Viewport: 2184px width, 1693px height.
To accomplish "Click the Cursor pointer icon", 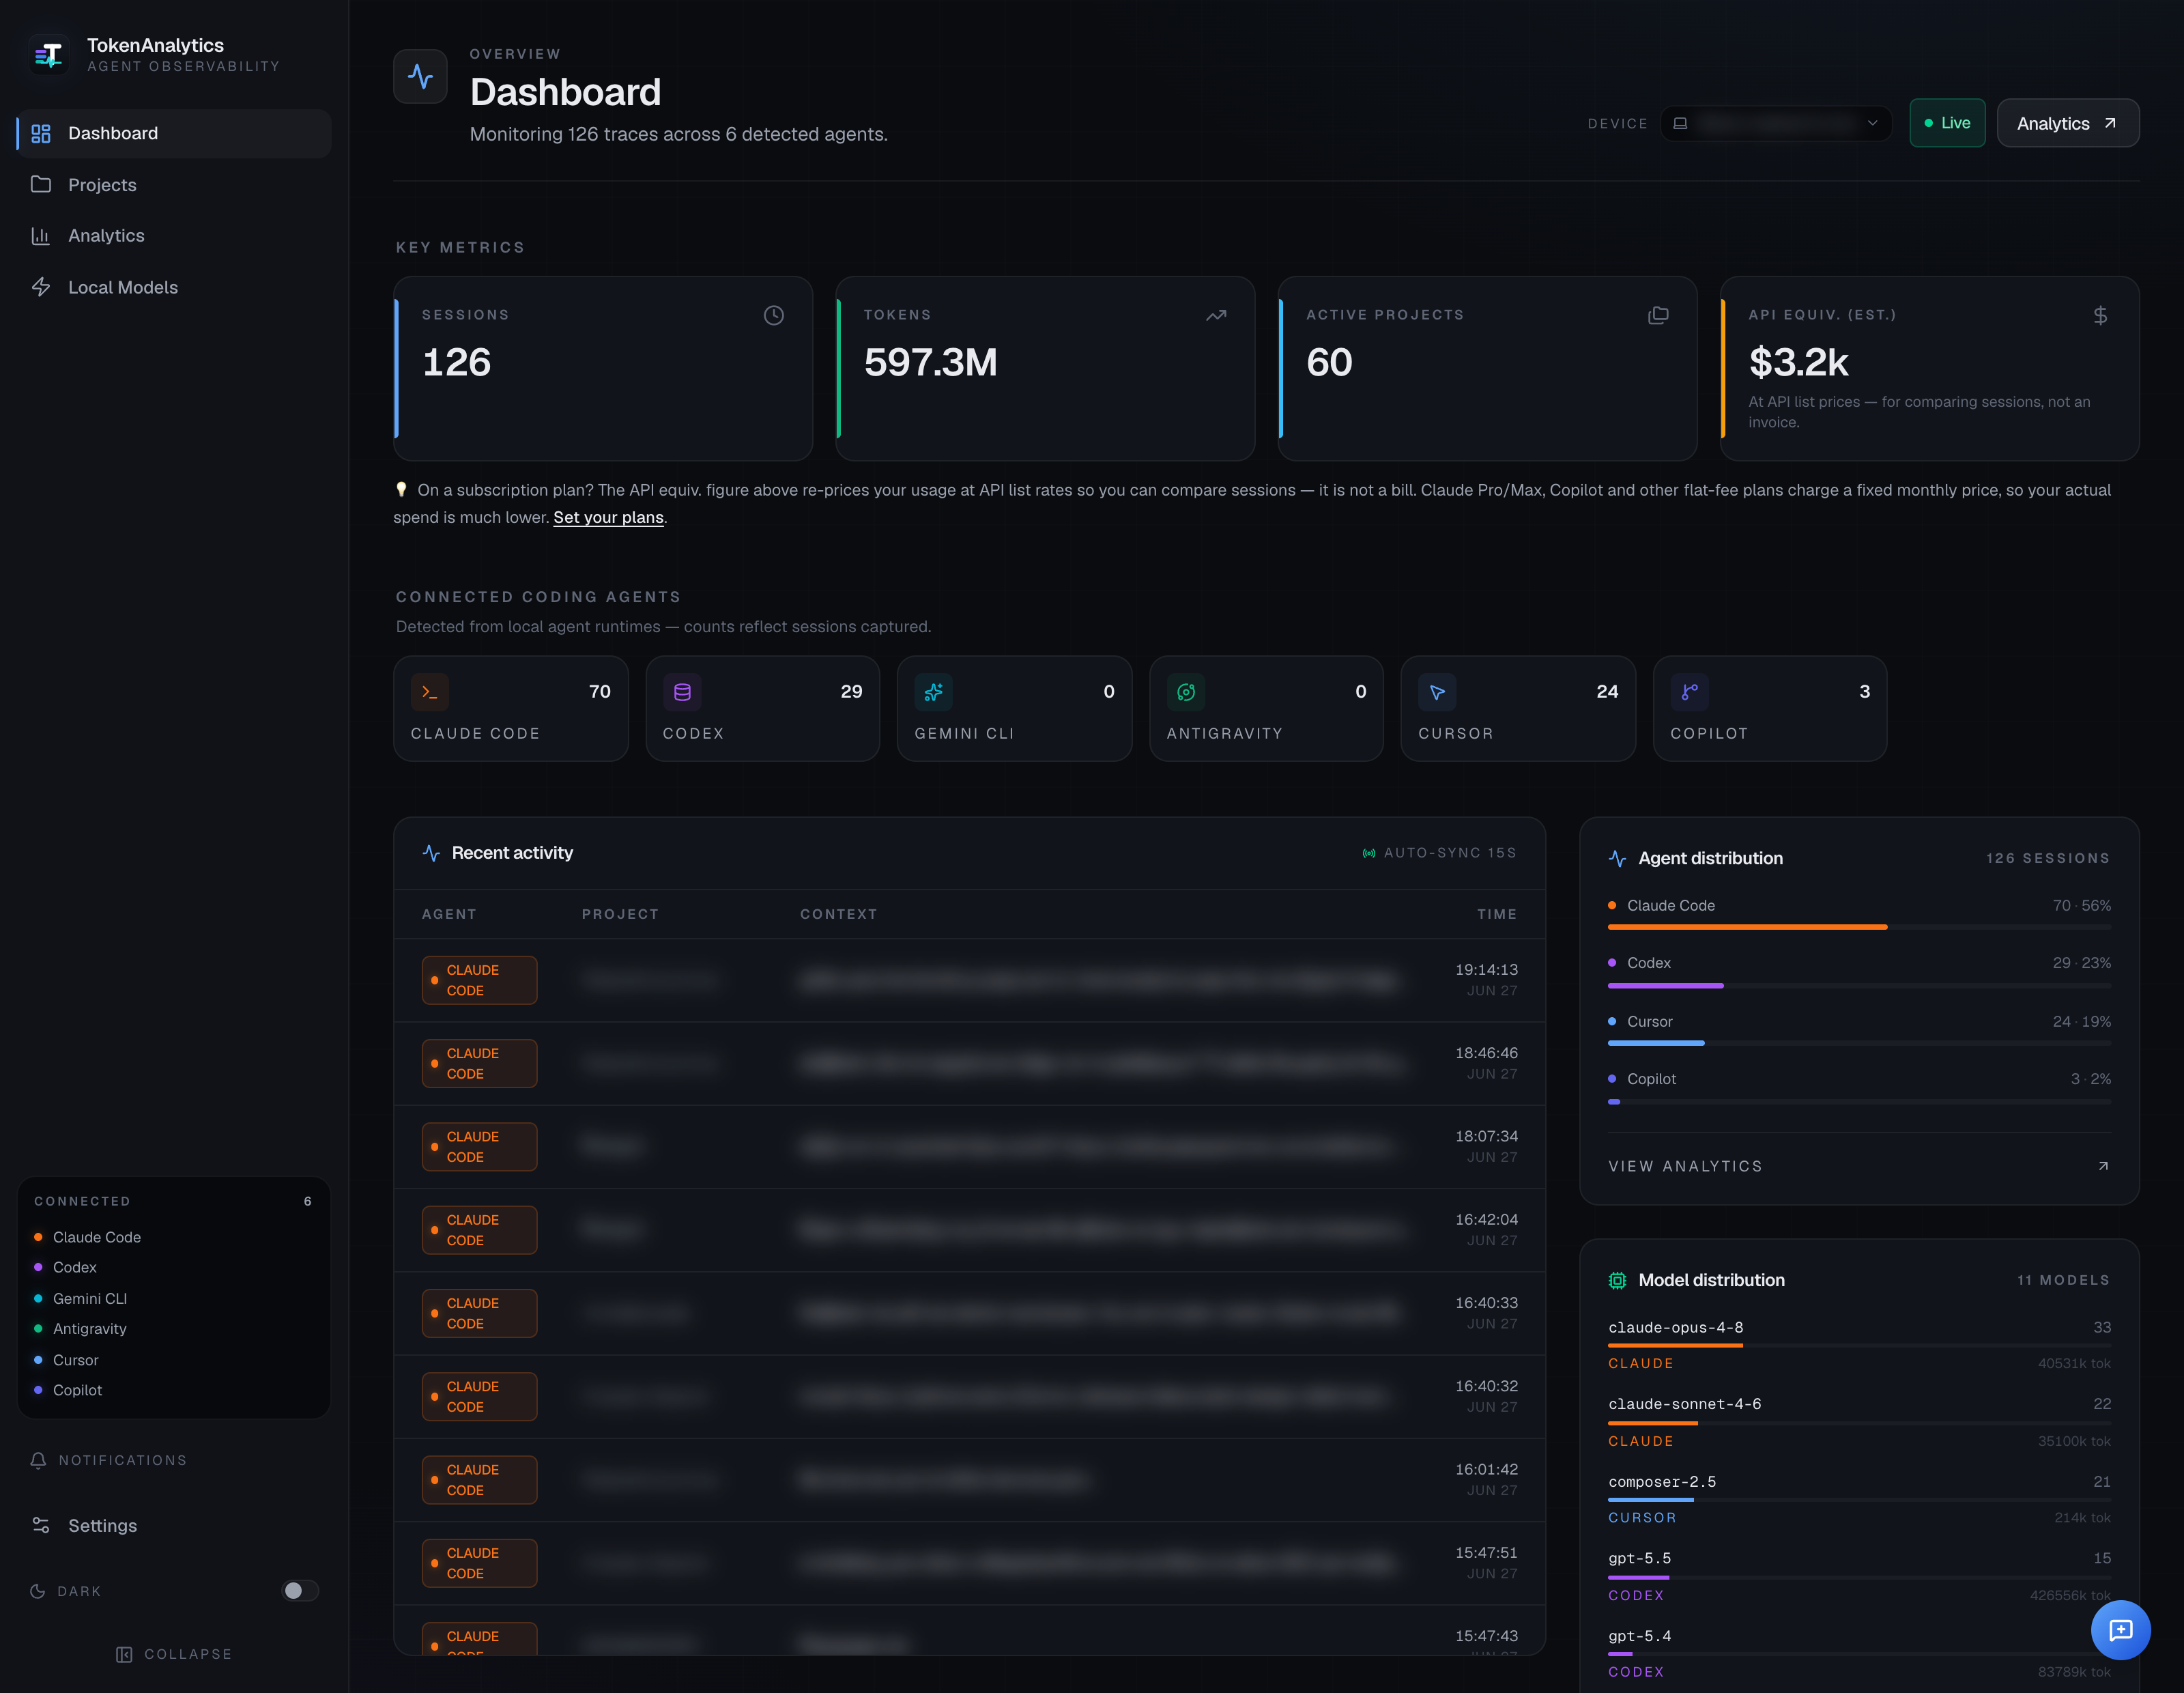I will coord(1437,692).
